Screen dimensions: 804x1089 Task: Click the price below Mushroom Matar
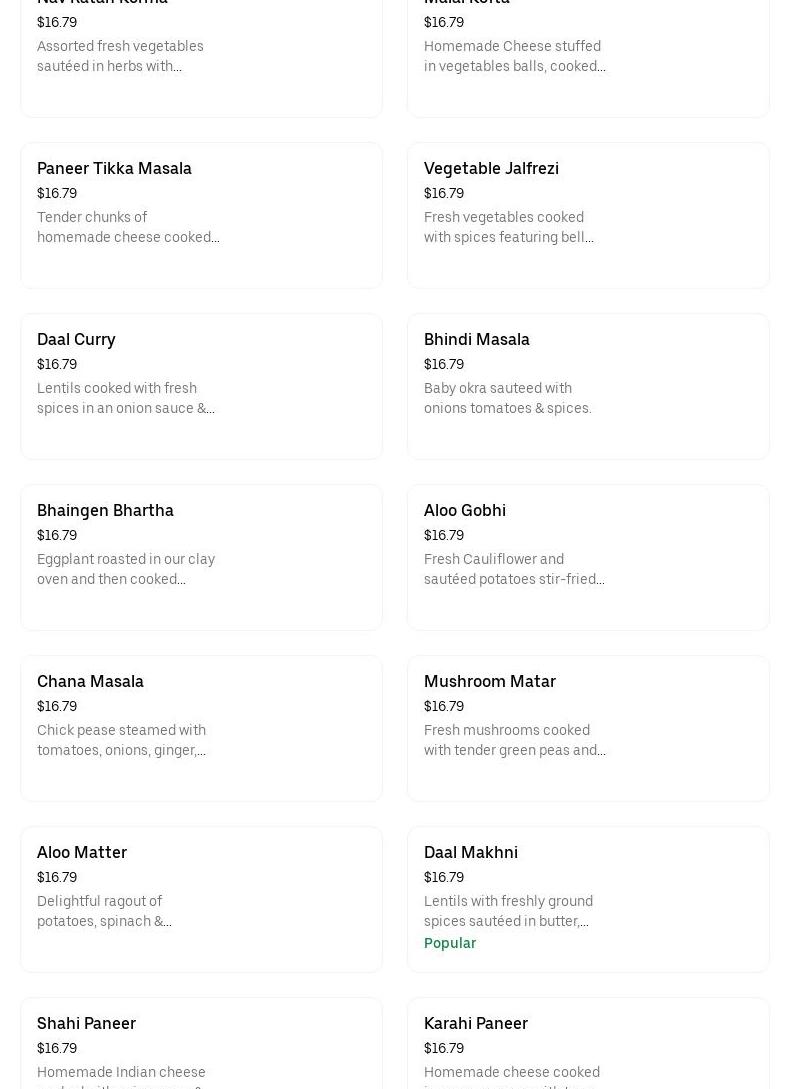443,706
